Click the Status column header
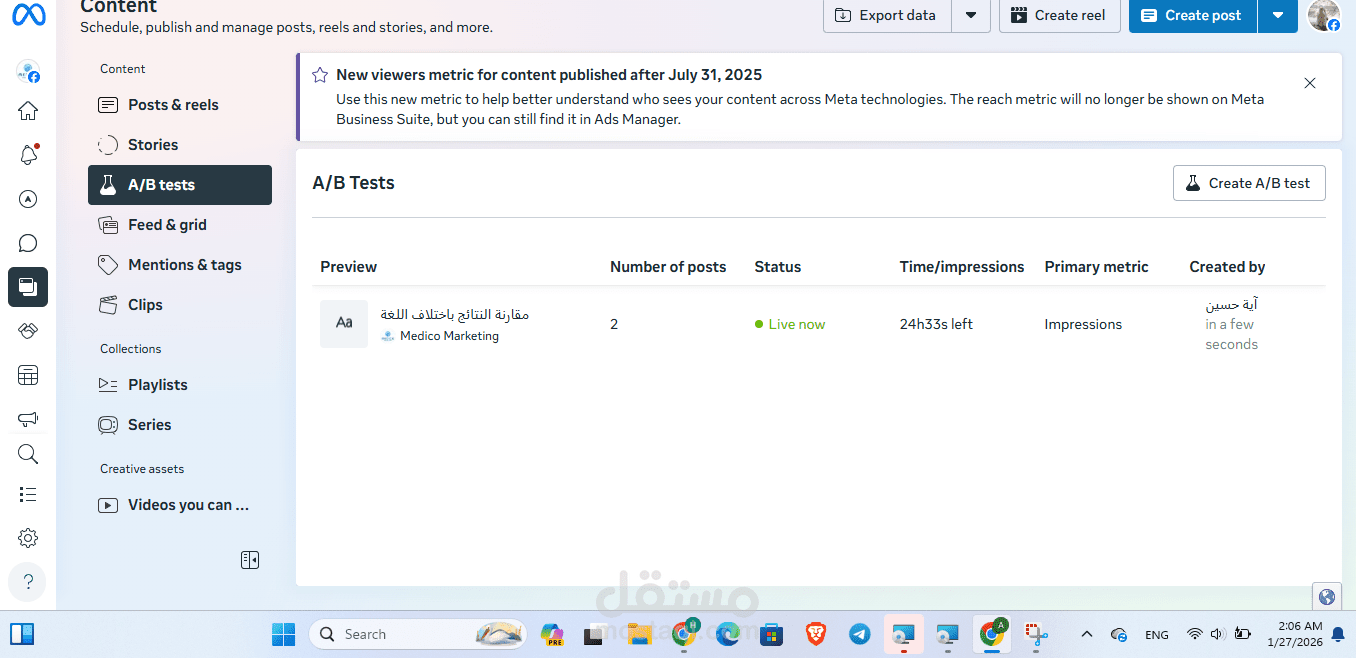Screen dimensions: 1356x658 778,267
